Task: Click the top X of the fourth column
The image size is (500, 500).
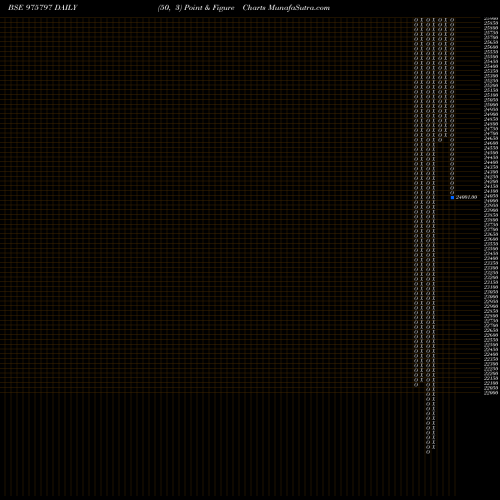Action: (434, 20)
